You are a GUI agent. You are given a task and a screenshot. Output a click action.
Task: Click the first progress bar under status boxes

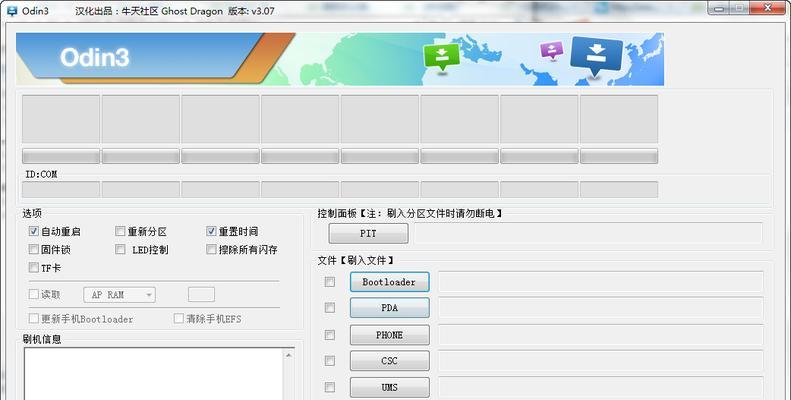pos(61,156)
